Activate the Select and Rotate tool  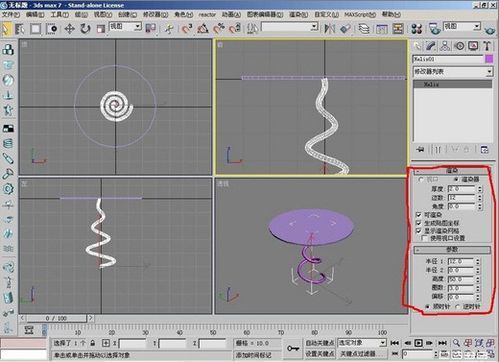point(85,29)
